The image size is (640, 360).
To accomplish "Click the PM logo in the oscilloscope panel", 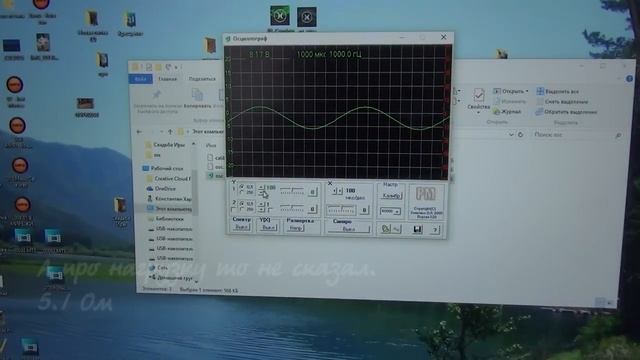I will point(426,193).
